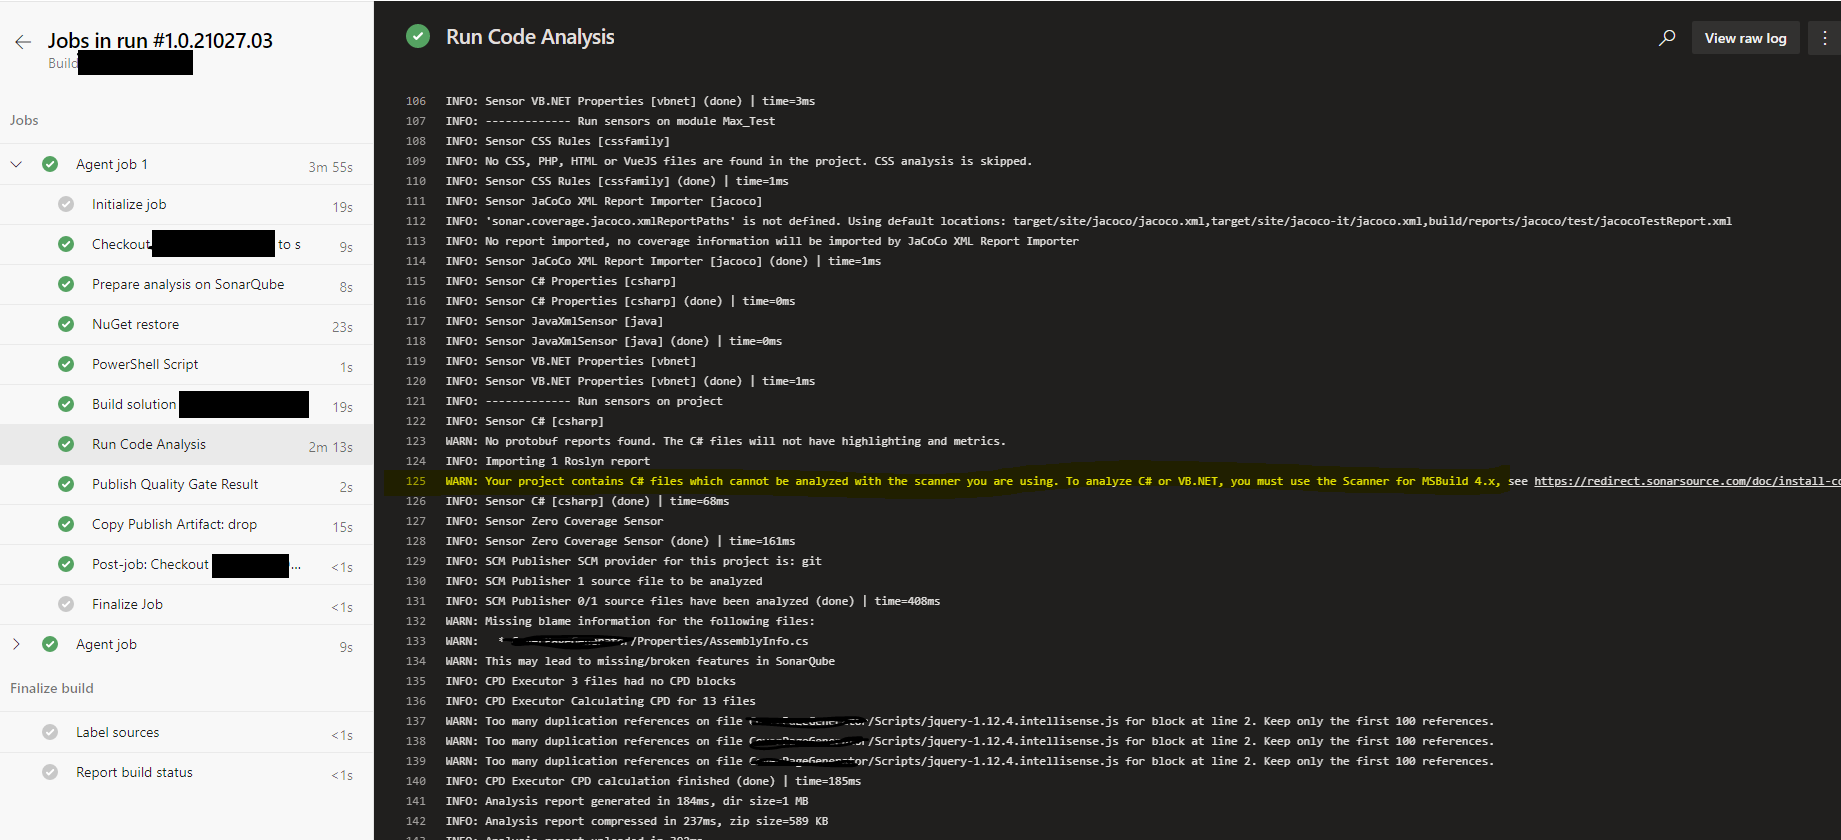Open the Copy Publish Artifact: drop step

pos(174,524)
